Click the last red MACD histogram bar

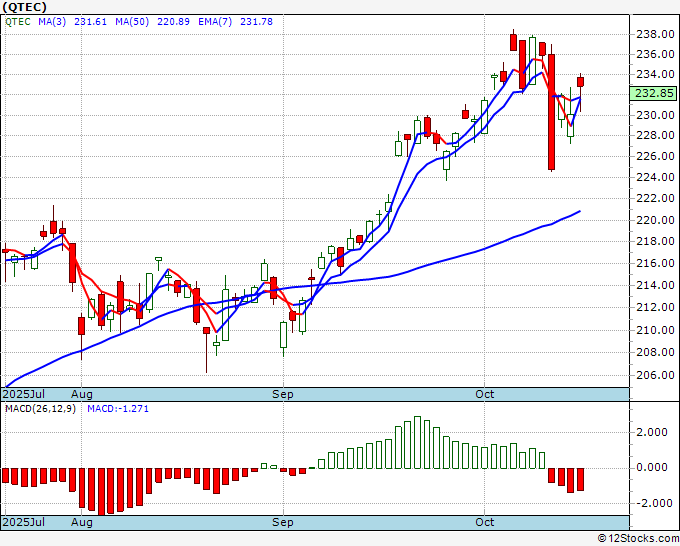(580, 479)
